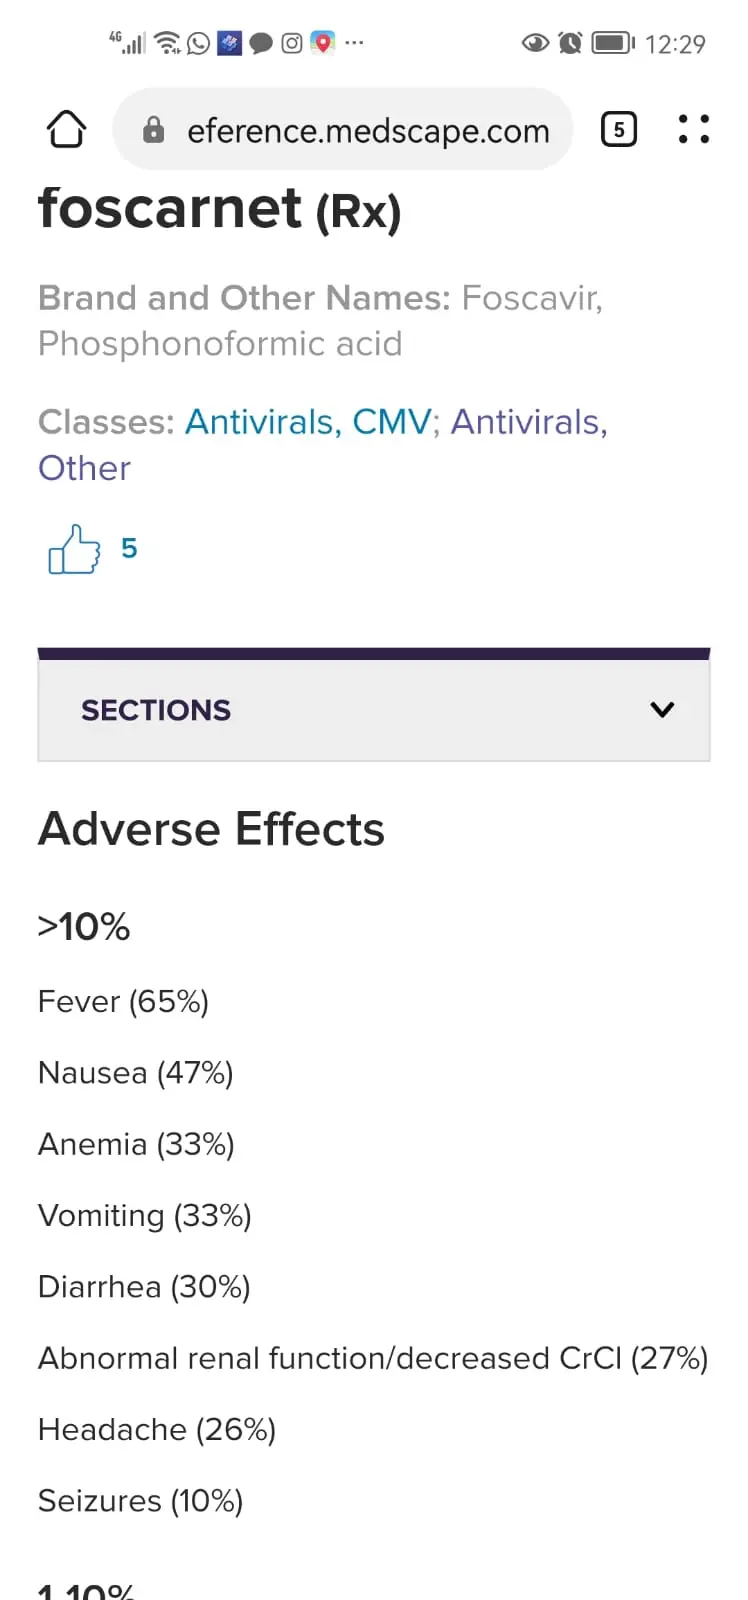Tap the Adverse Effects heading
This screenshot has width=748, height=1600.
(211, 829)
